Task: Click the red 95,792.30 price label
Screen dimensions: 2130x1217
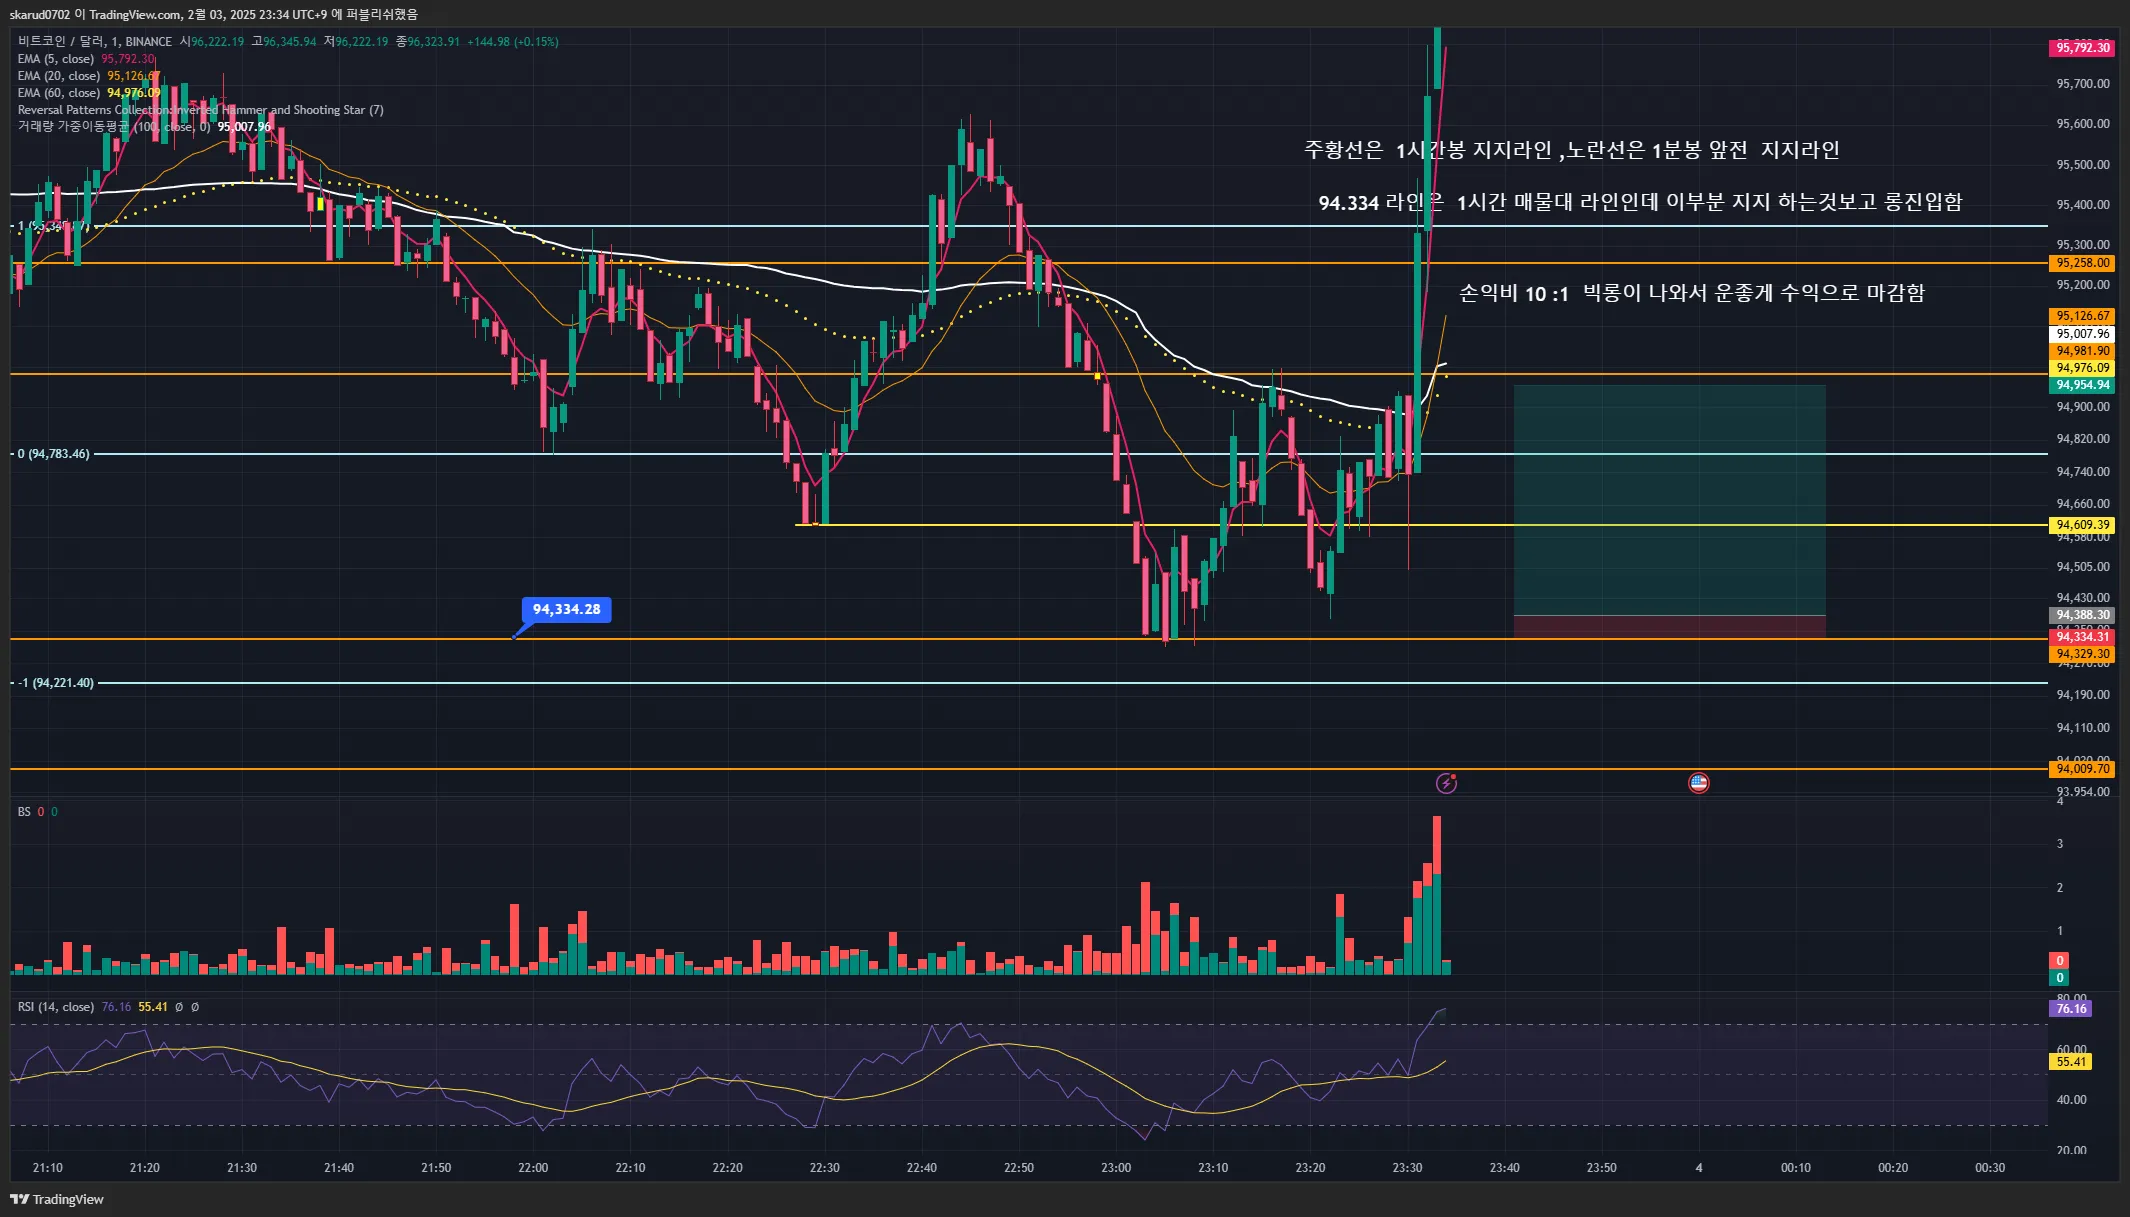Action: click(x=2082, y=48)
